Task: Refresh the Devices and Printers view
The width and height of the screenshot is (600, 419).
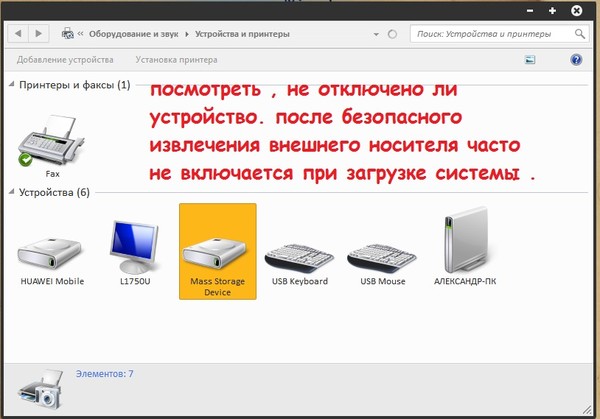Action: coord(392,34)
